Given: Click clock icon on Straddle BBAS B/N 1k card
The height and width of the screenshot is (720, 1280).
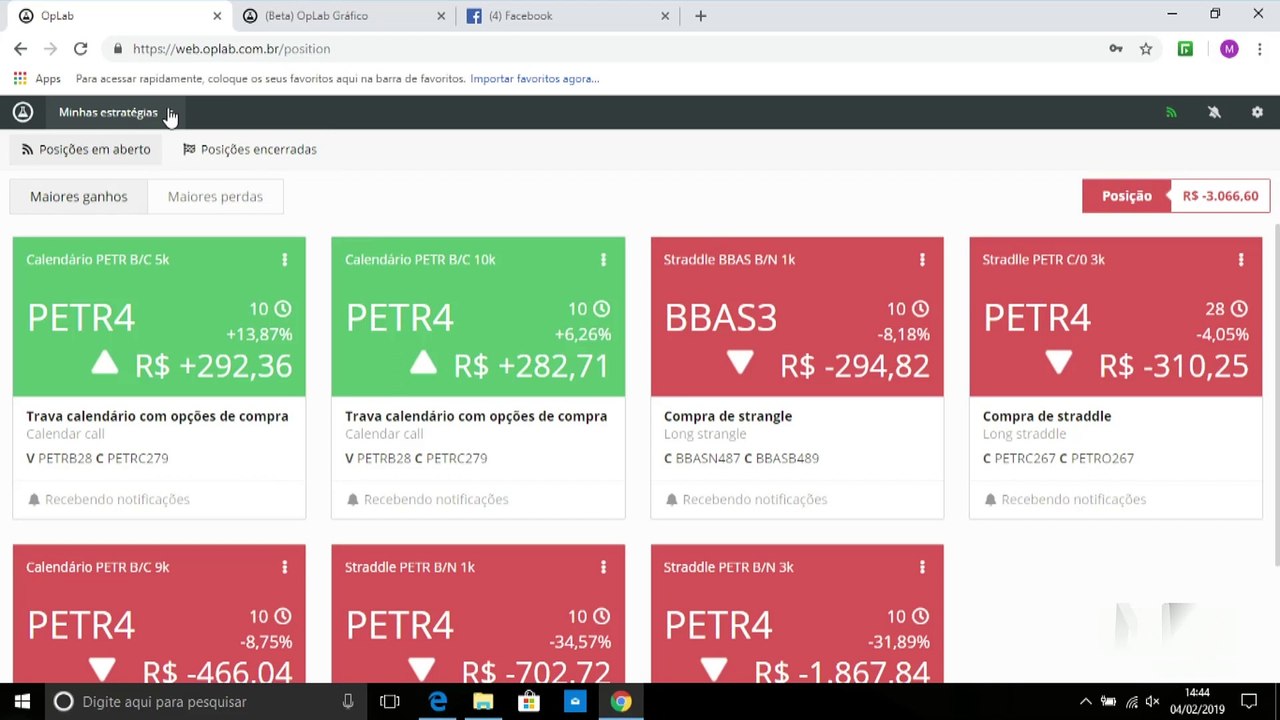Looking at the screenshot, I should point(920,309).
